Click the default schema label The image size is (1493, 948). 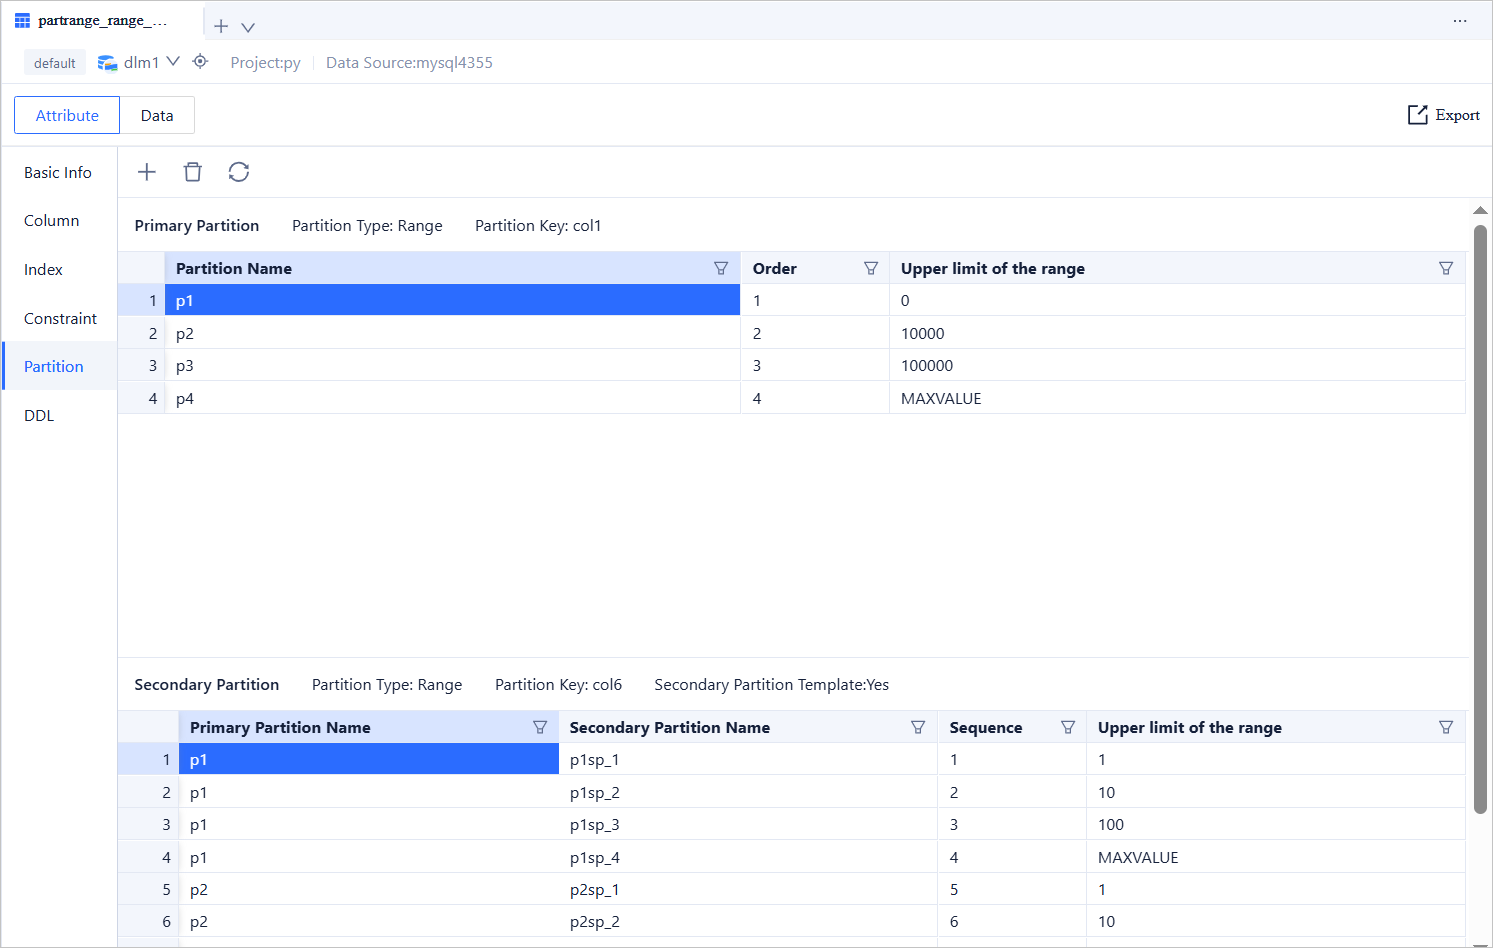55,63
